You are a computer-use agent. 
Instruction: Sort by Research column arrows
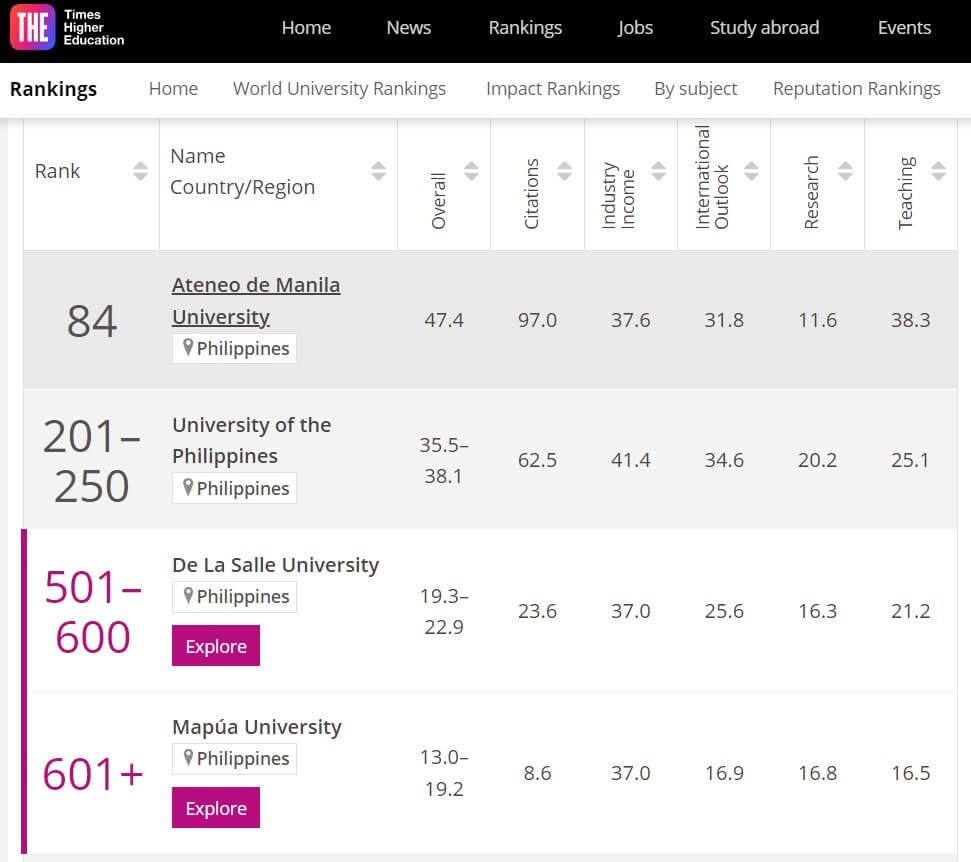click(x=845, y=171)
